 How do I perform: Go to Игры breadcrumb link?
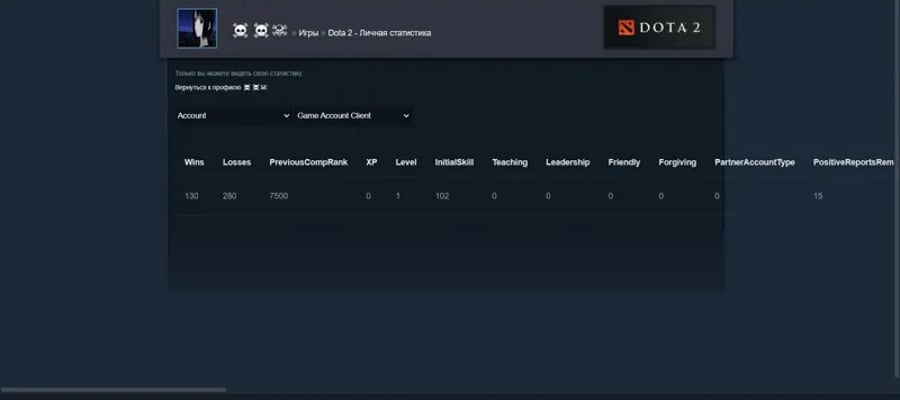tap(308, 33)
